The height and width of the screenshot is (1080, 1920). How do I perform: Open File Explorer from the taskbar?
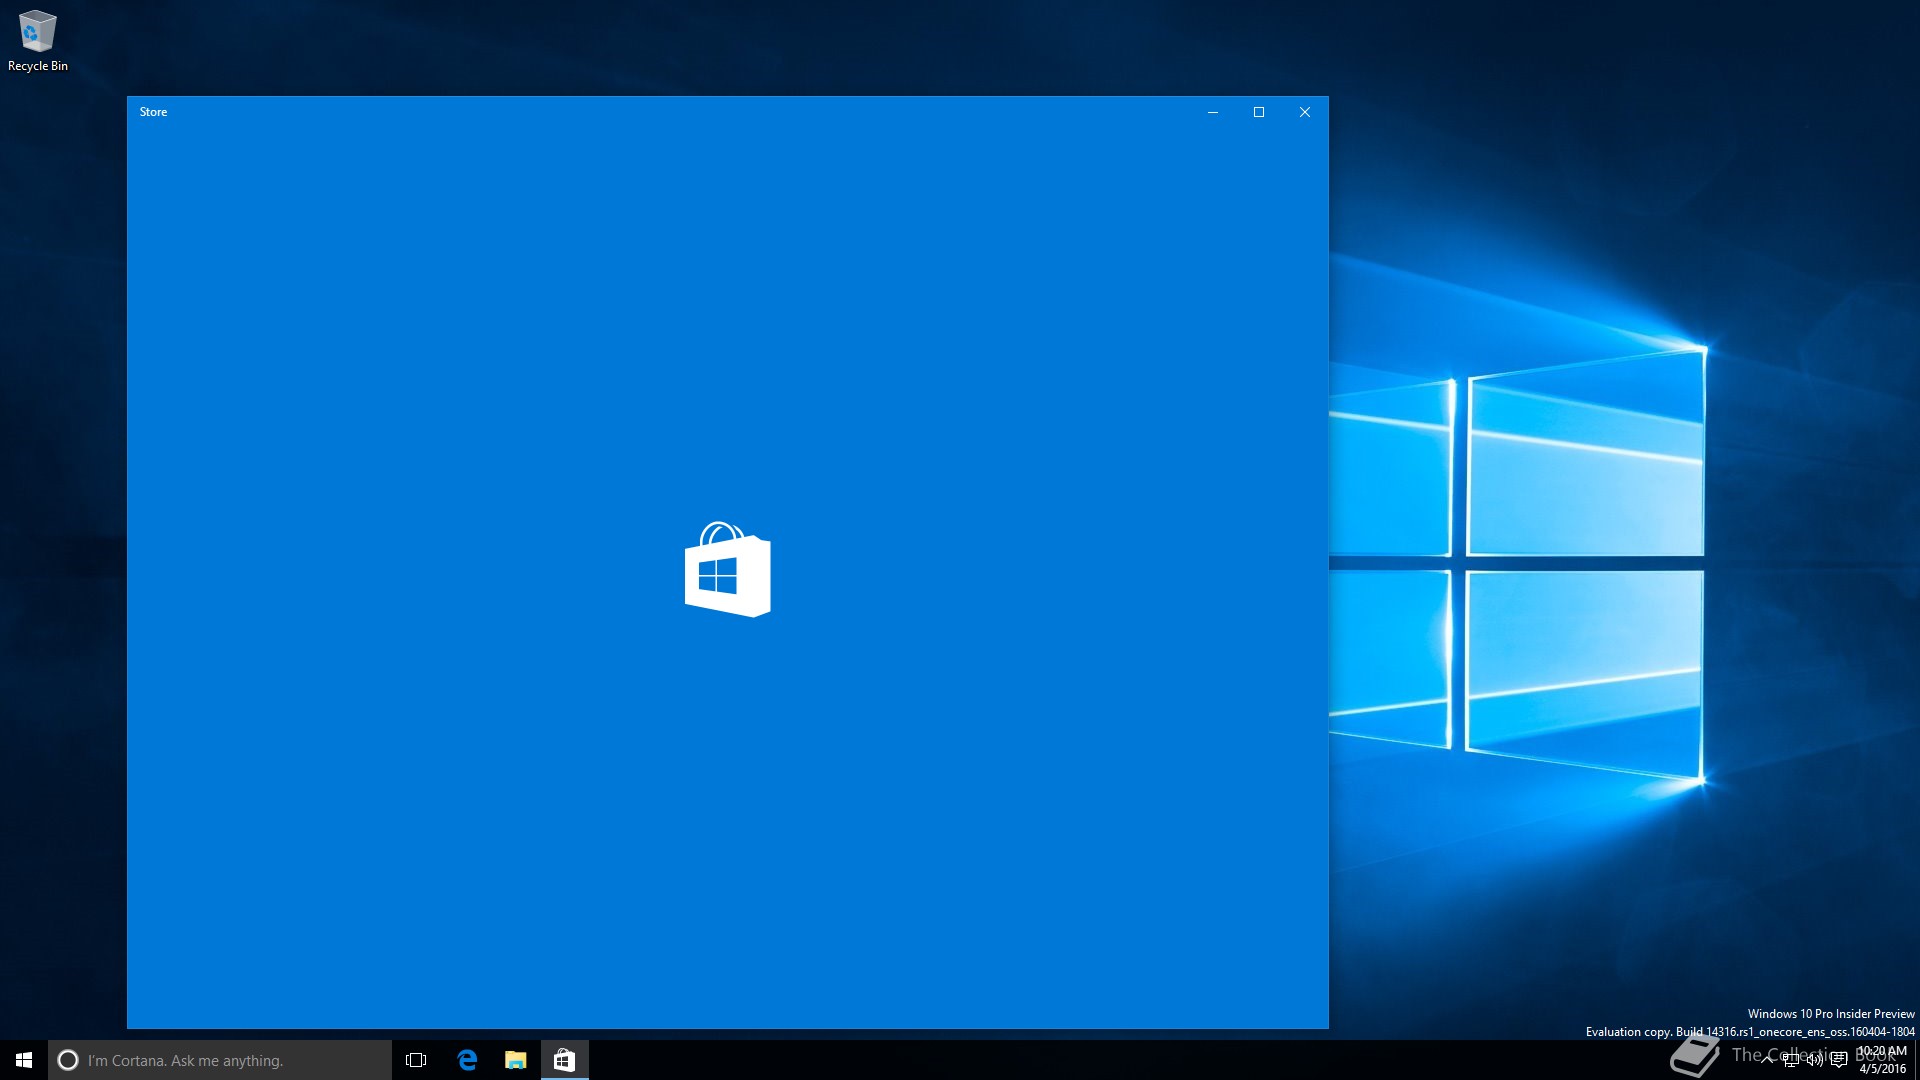tap(516, 1060)
